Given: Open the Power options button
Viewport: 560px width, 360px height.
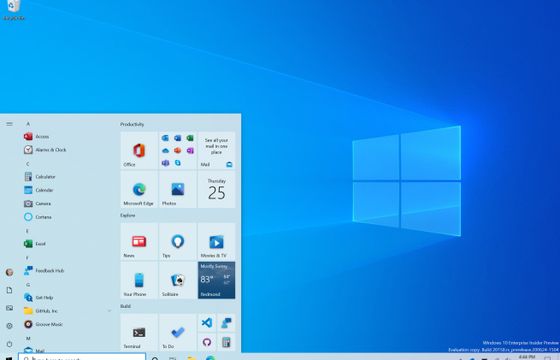Looking at the screenshot, I should click(x=10, y=344).
